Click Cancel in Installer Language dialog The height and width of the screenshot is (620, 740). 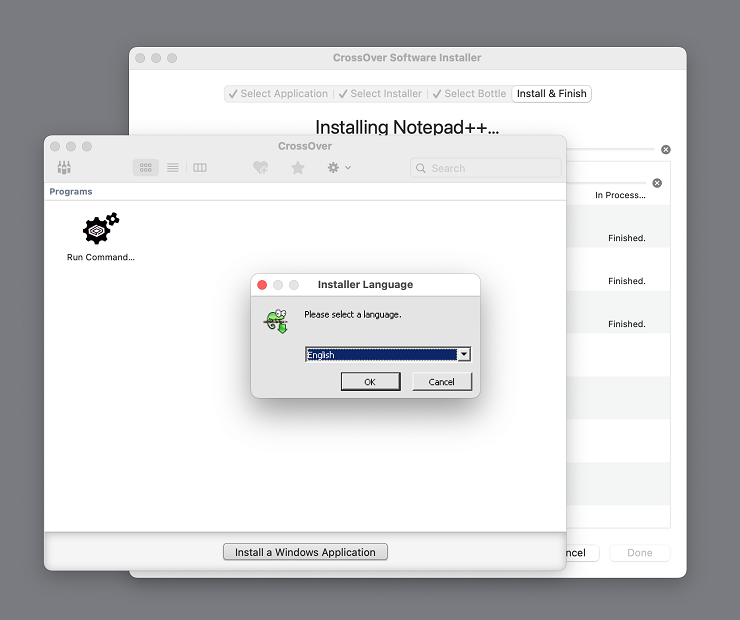pyautogui.click(x=442, y=382)
